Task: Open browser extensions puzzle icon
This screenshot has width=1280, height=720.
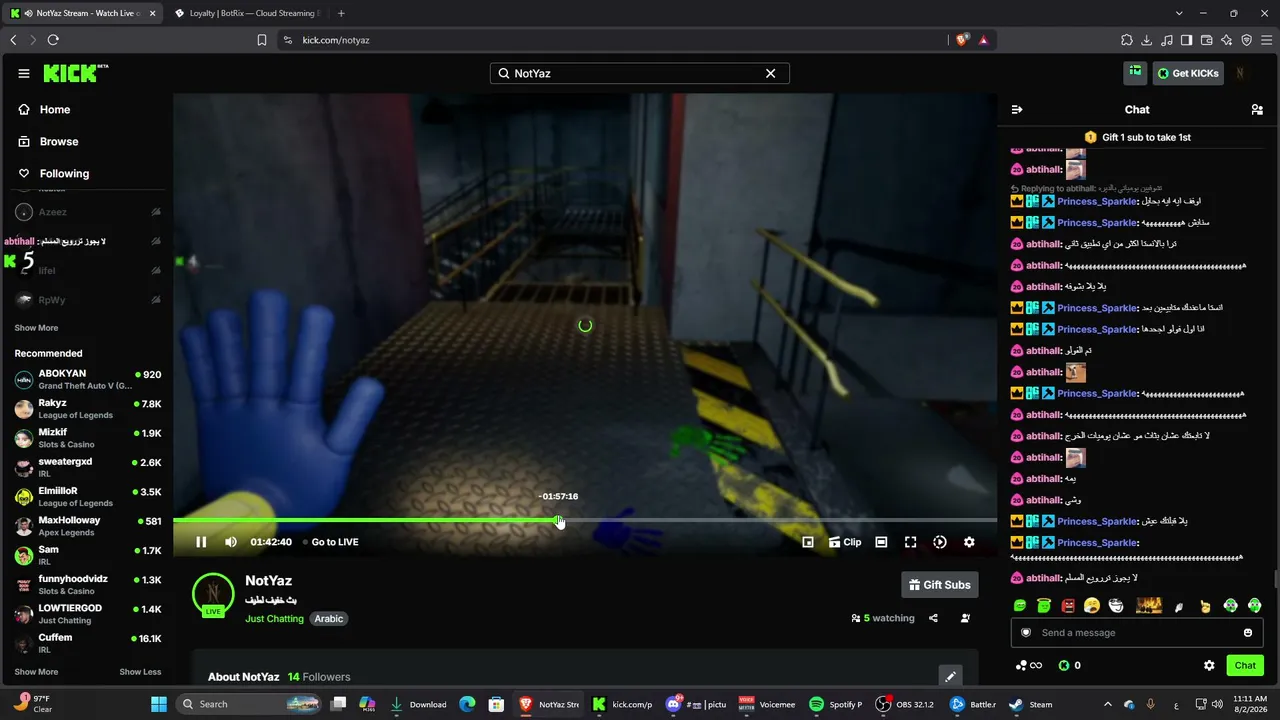Action: [x=1127, y=40]
